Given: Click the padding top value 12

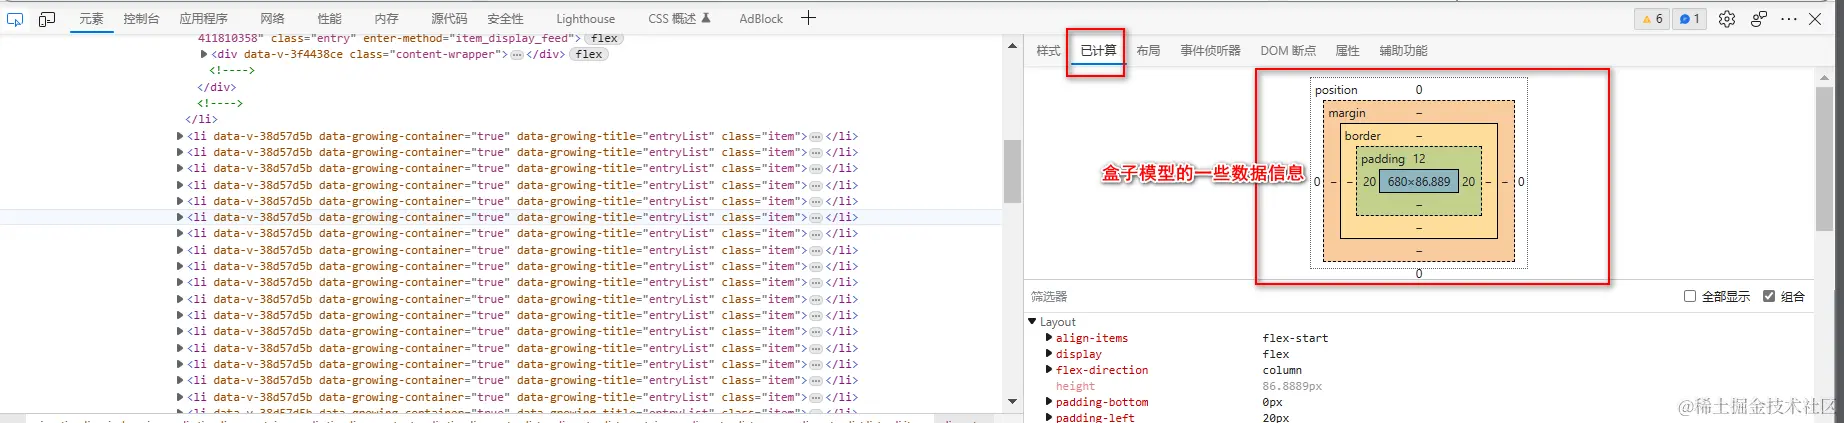Looking at the screenshot, I should pyautogui.click(x=1419, y=159).
